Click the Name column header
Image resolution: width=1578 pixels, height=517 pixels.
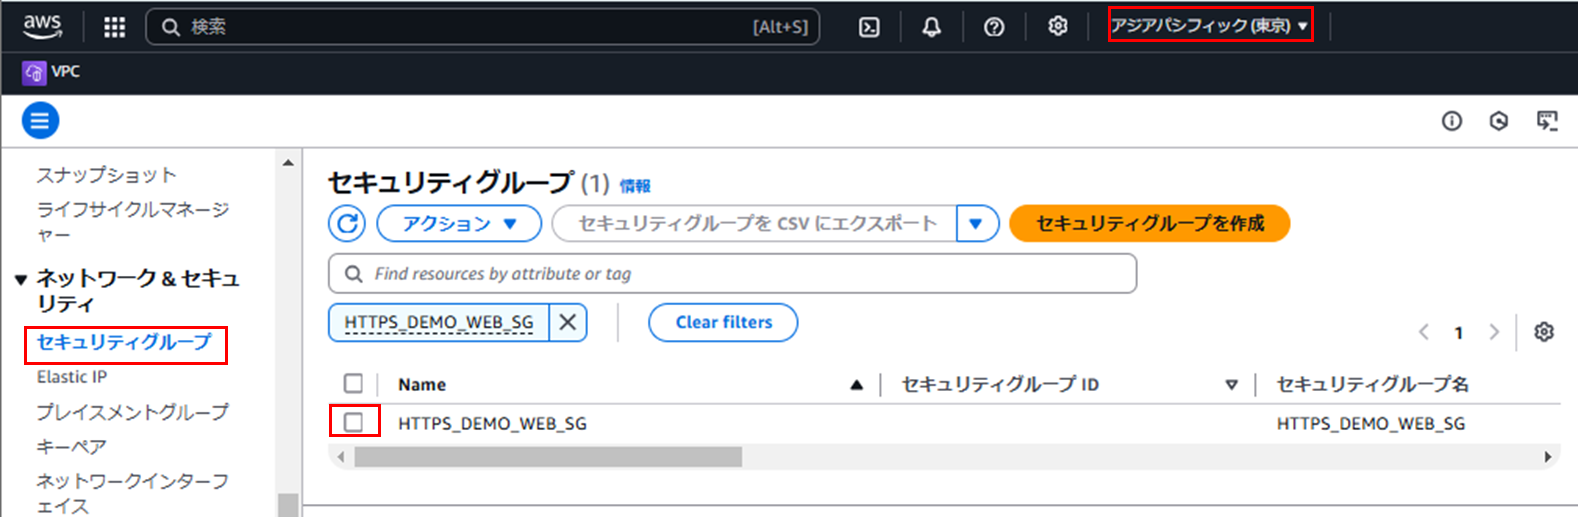[x=422, y=385]
